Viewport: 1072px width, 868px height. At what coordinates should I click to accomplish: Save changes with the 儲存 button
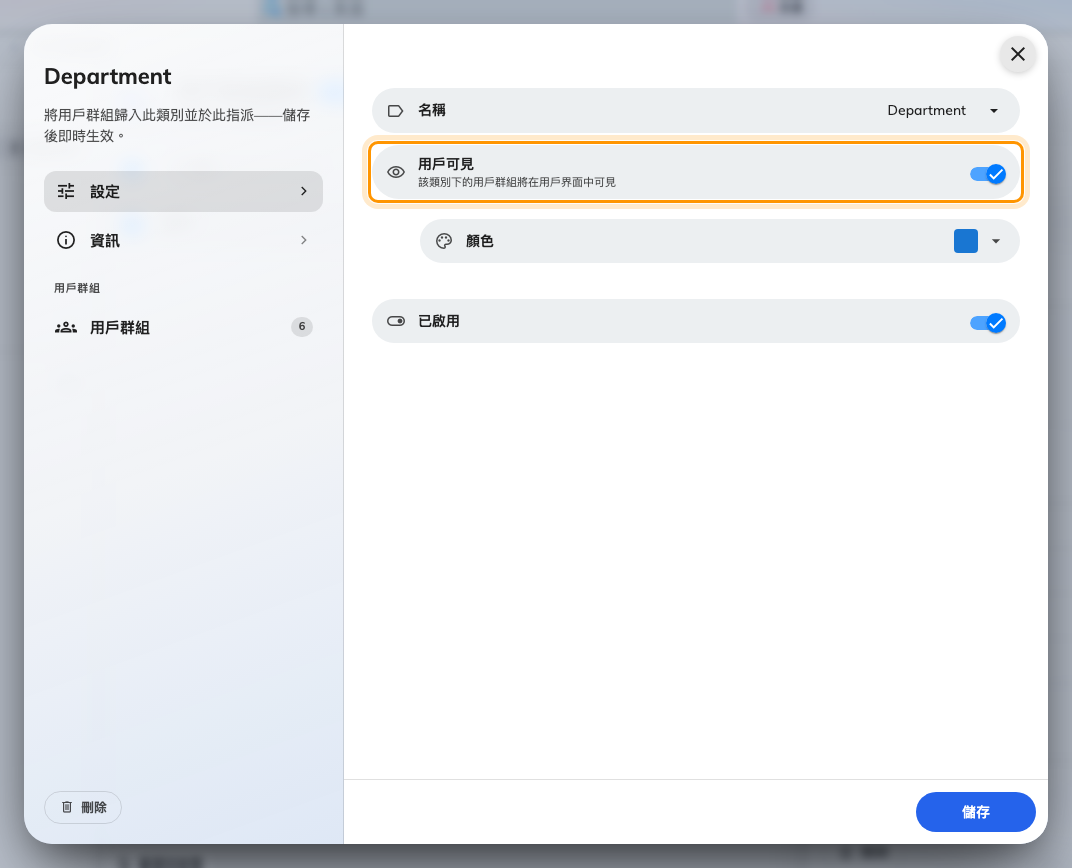976,812
